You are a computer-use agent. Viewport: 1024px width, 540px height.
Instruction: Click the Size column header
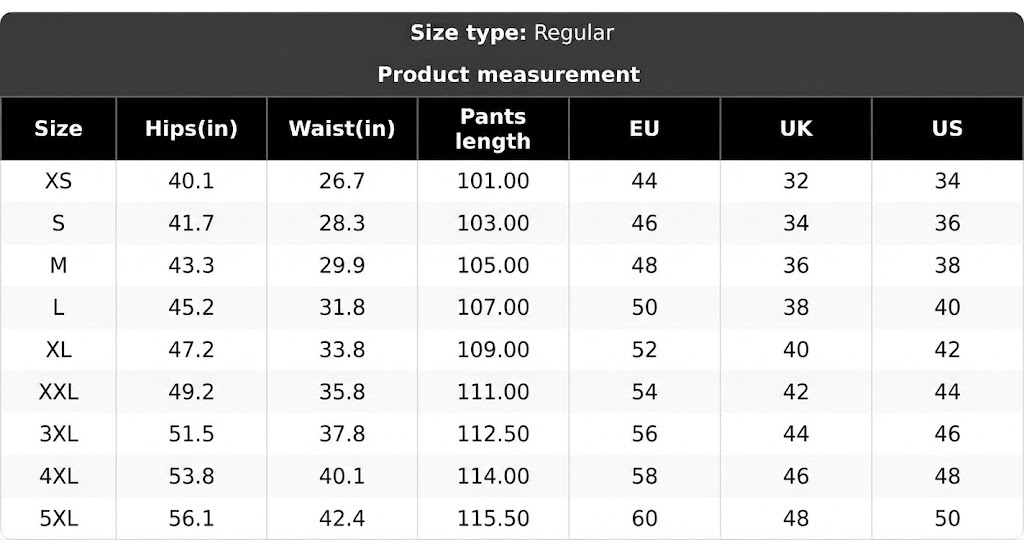[58, 129]
